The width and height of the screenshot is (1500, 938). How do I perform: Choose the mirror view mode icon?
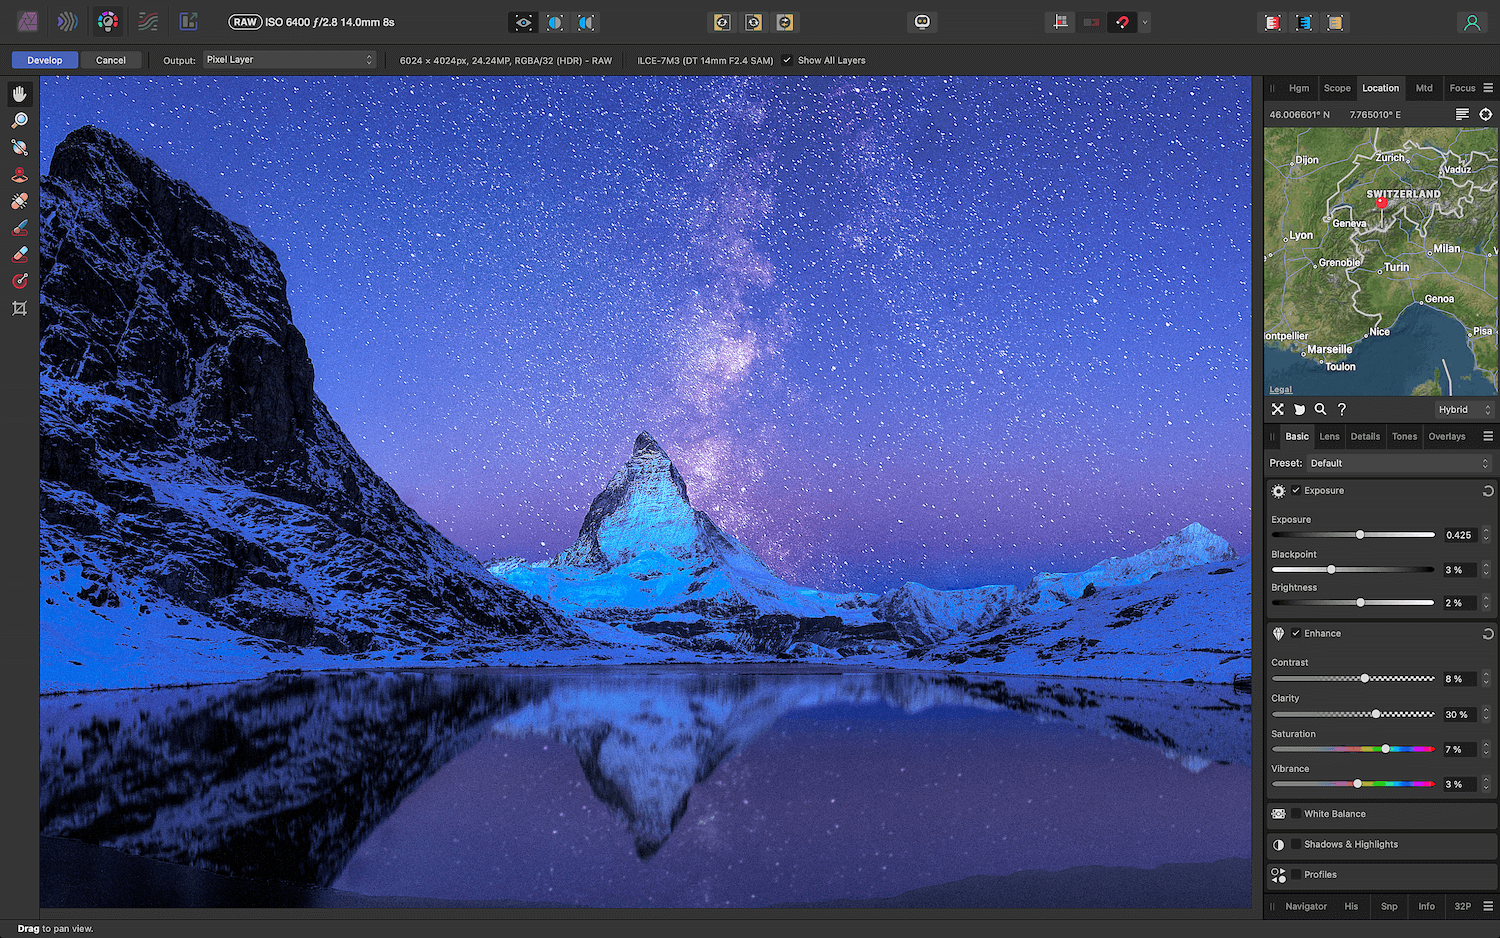tap(587, 22)
